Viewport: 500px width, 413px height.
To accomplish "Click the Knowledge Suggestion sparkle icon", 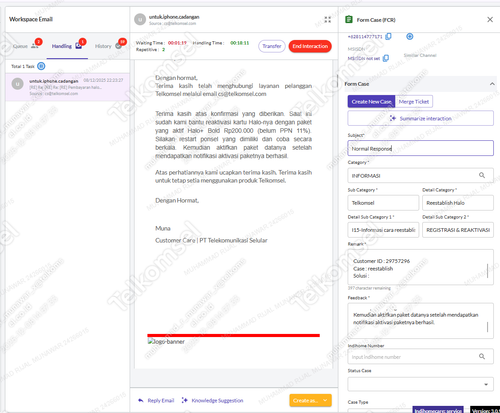I will coord(184,400).
